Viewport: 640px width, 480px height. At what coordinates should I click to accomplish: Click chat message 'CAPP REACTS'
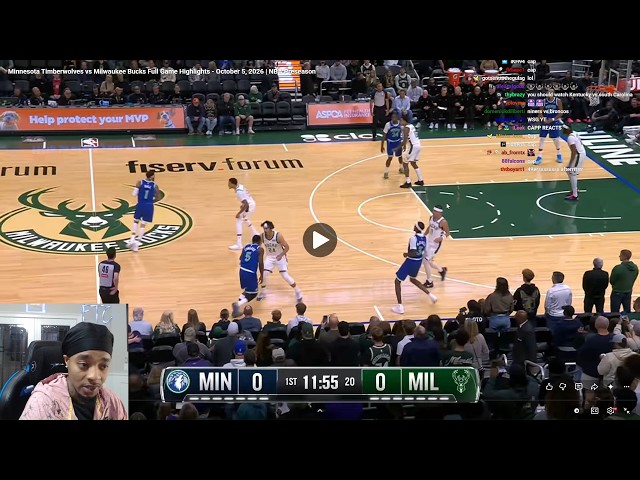point(544,128)
